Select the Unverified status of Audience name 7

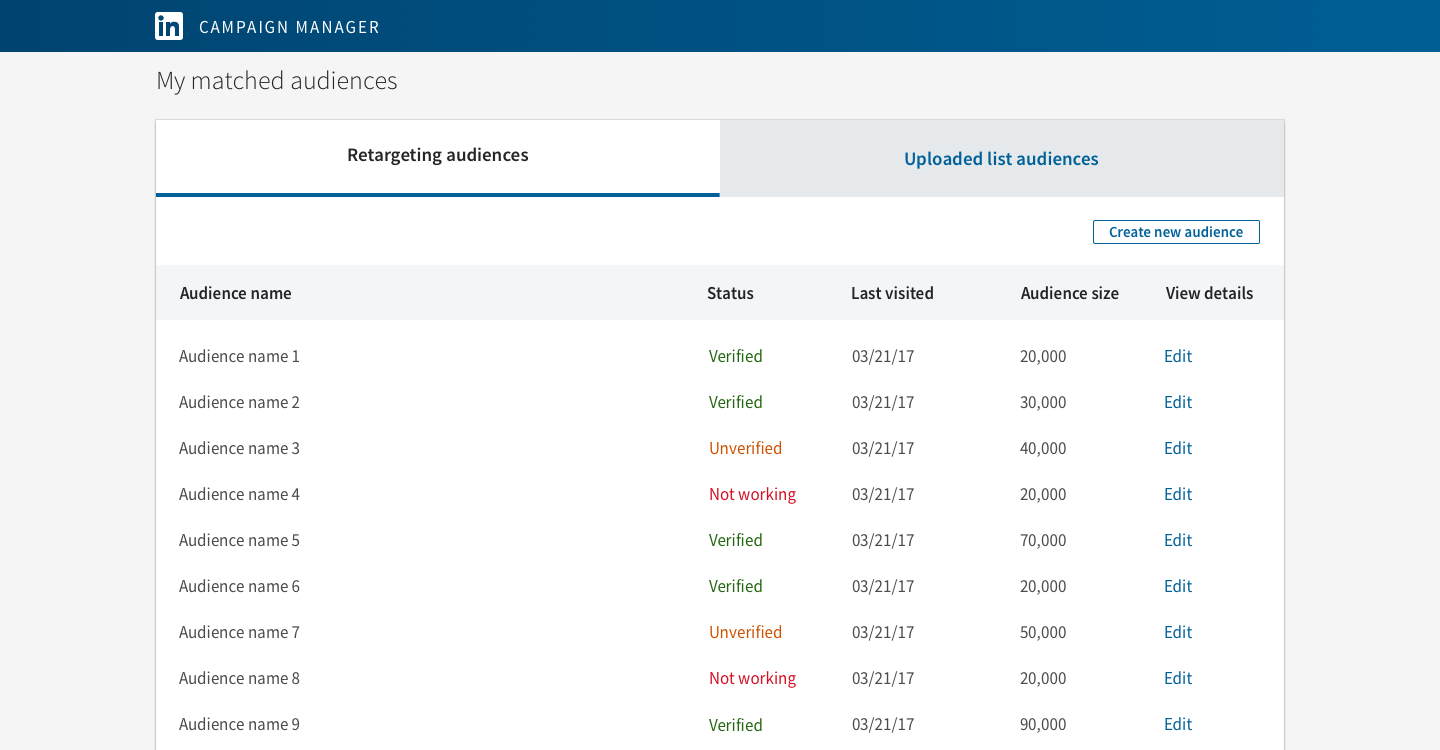(745, 632)
